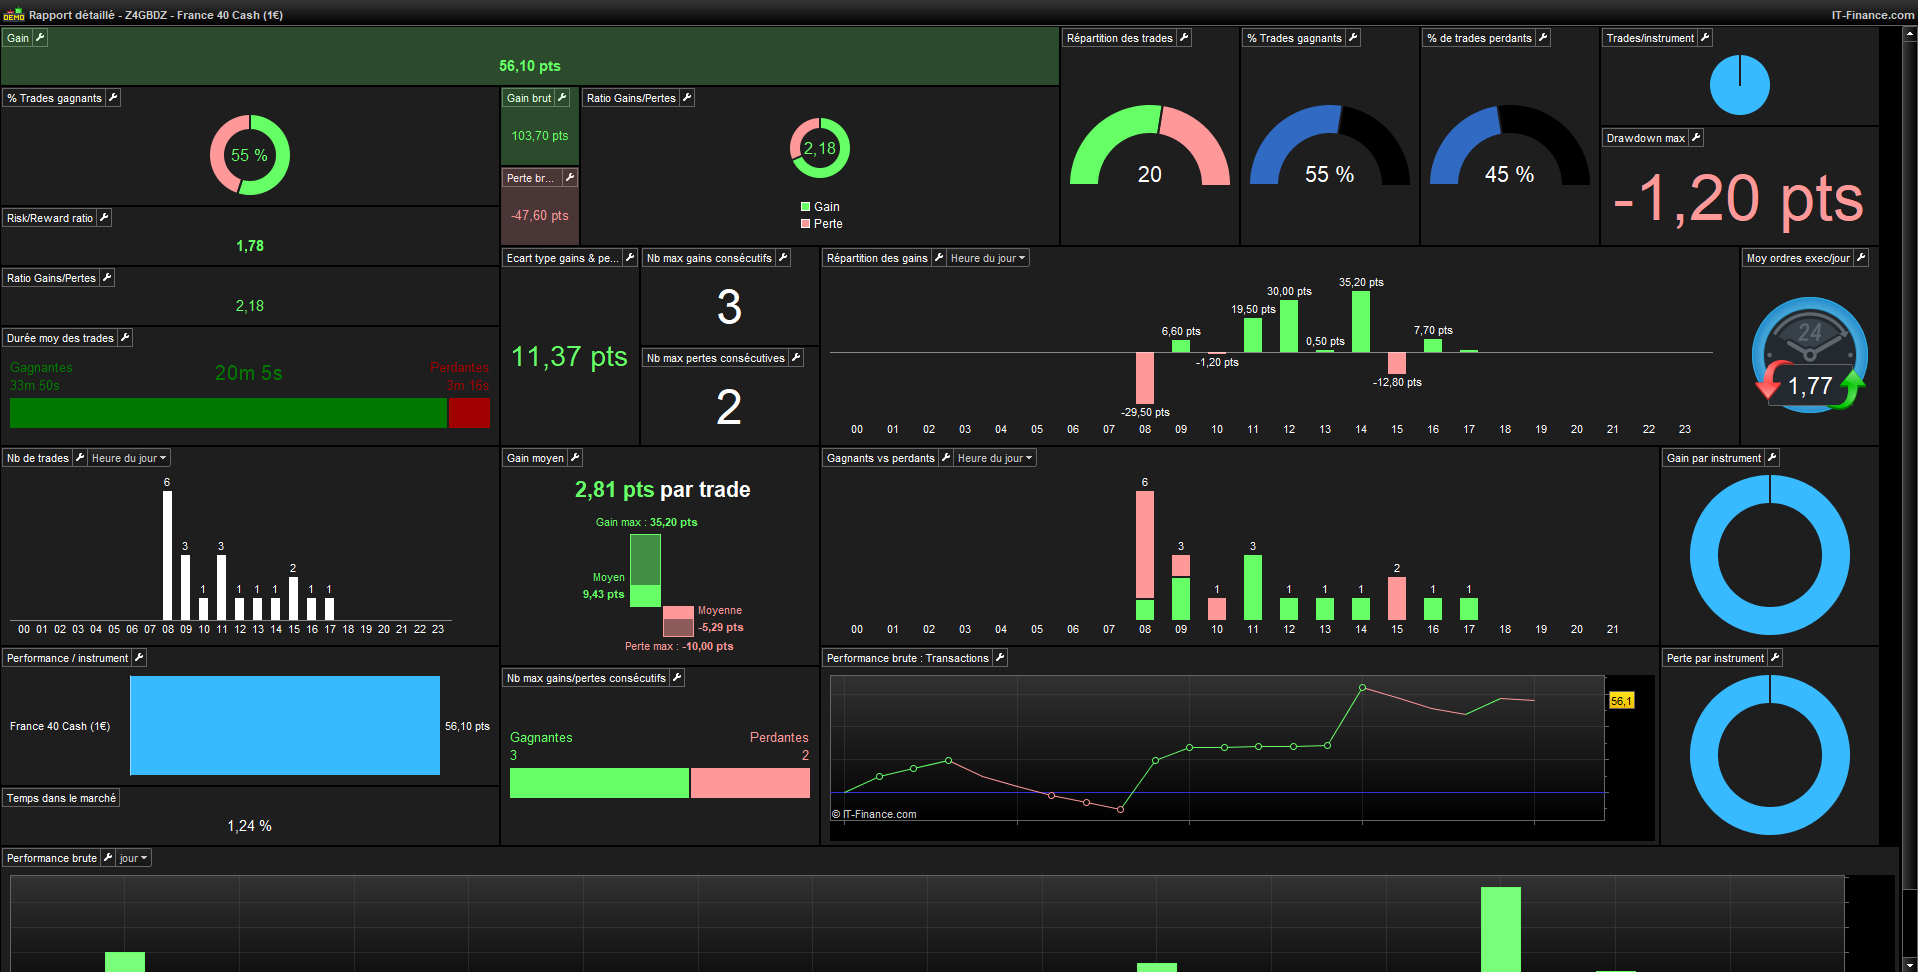The height and width of the screenshot is (972, 1918).
Task: Click the green Gagnantes consecutive bar
Action: pos(599,783)
